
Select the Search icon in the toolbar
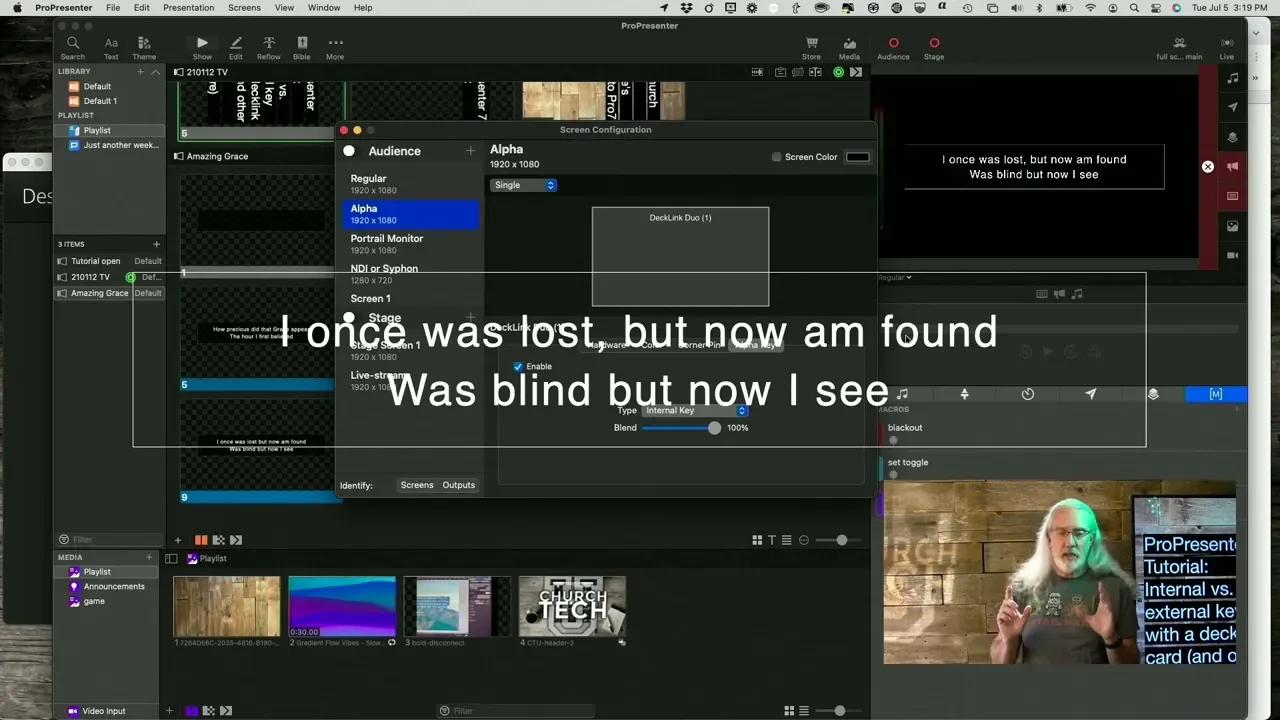click(72, 44)
